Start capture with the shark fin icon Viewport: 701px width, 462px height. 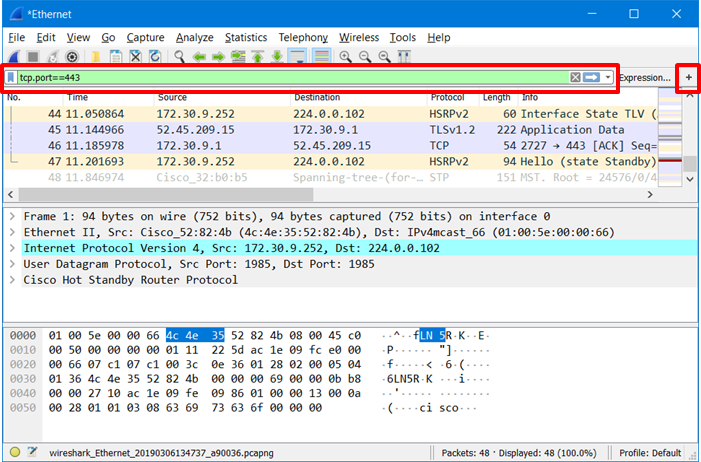point(14,57)
